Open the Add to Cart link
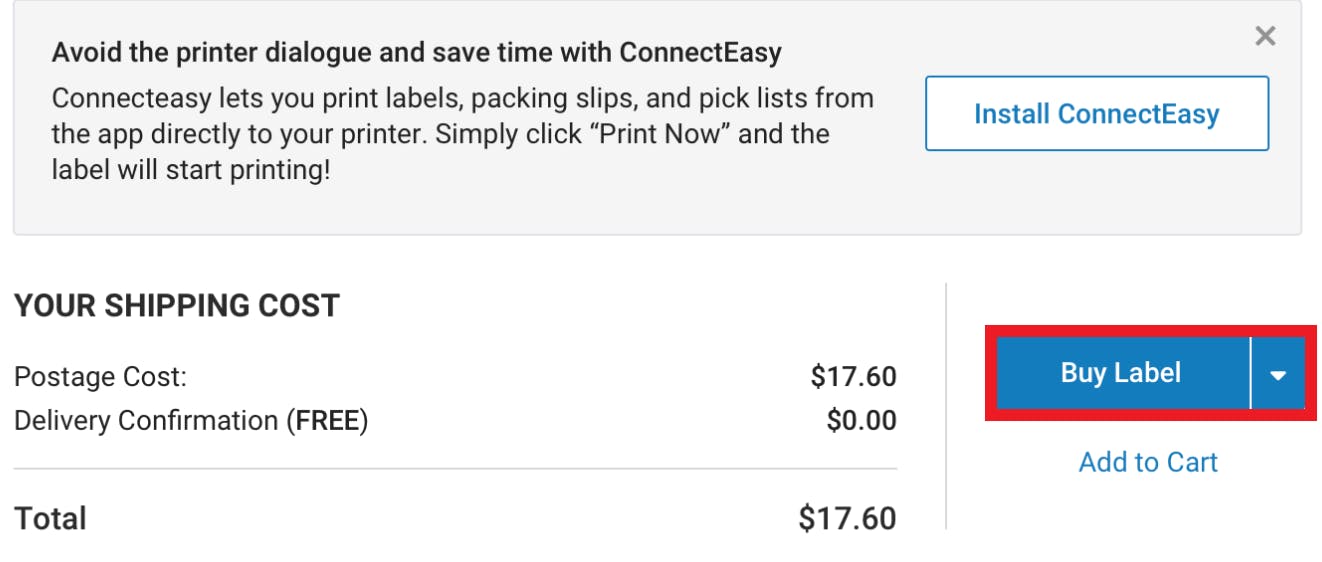 click(1148, 462)
